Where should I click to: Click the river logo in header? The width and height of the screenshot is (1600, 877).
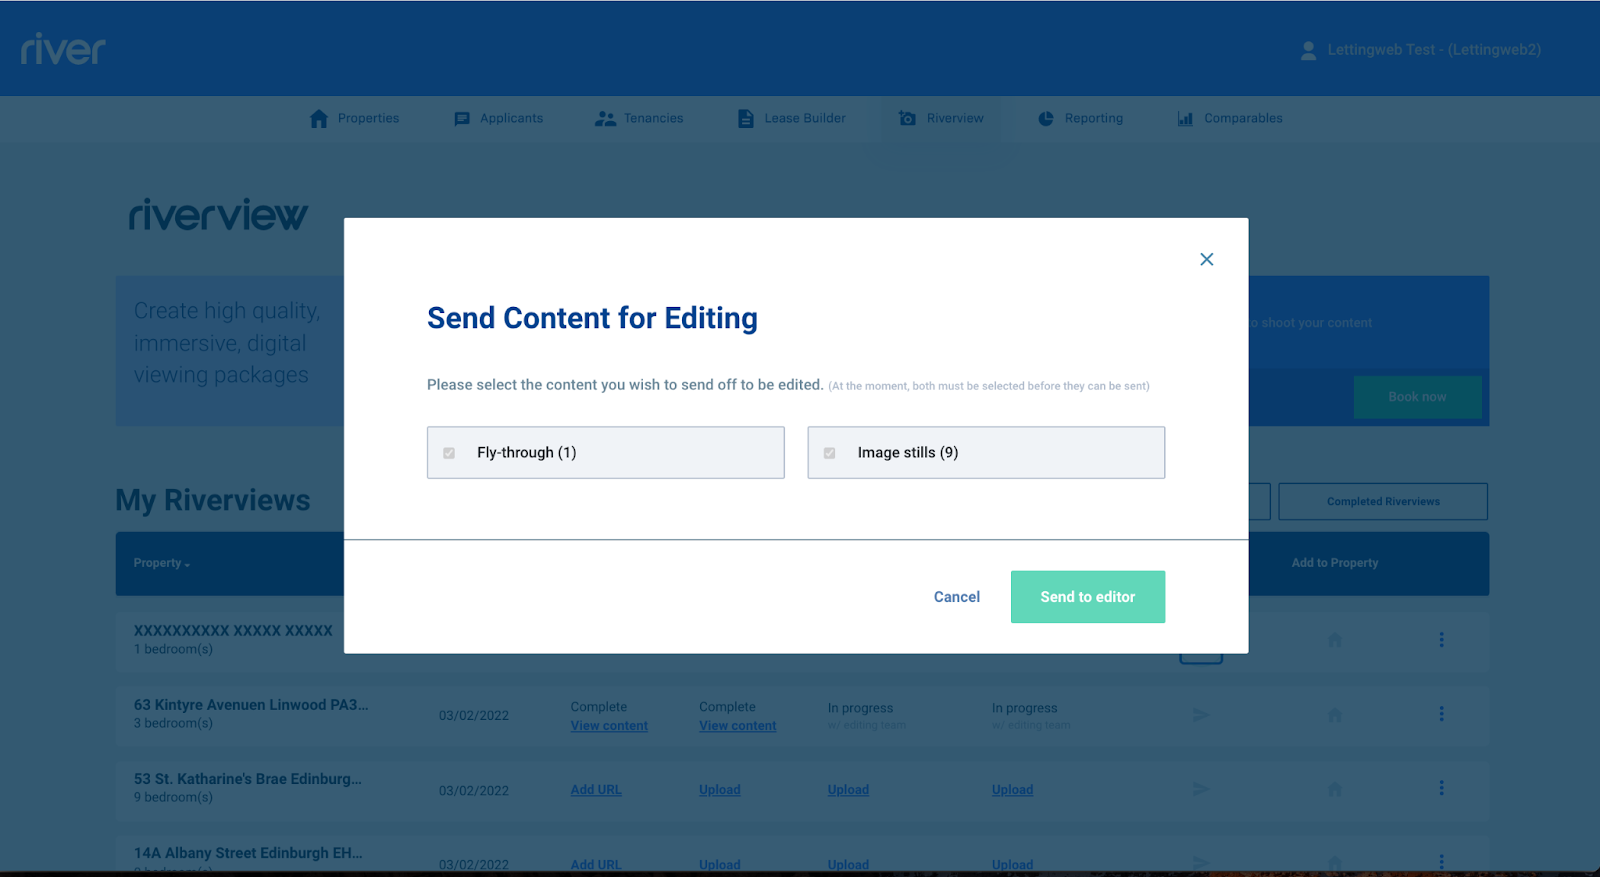tap(63, 49)
